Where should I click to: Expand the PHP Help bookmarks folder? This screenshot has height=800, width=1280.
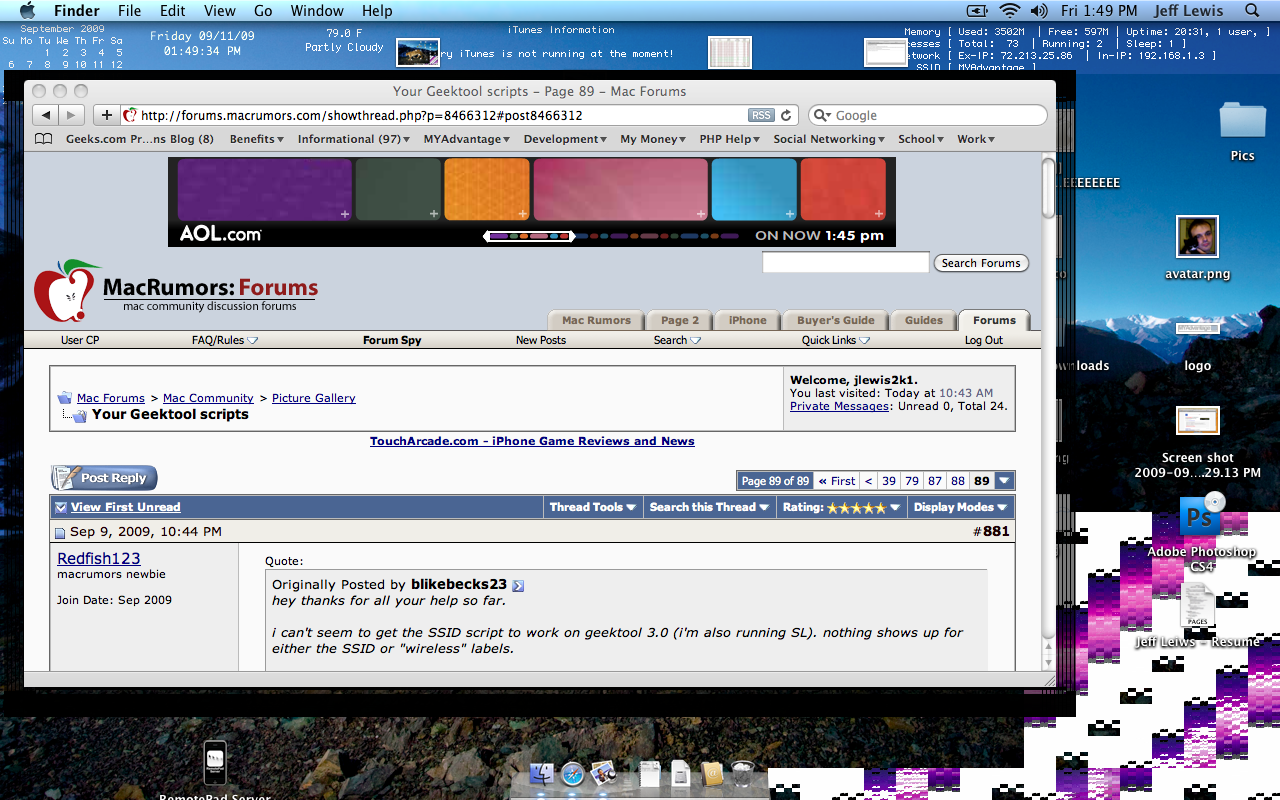[730, 139]
